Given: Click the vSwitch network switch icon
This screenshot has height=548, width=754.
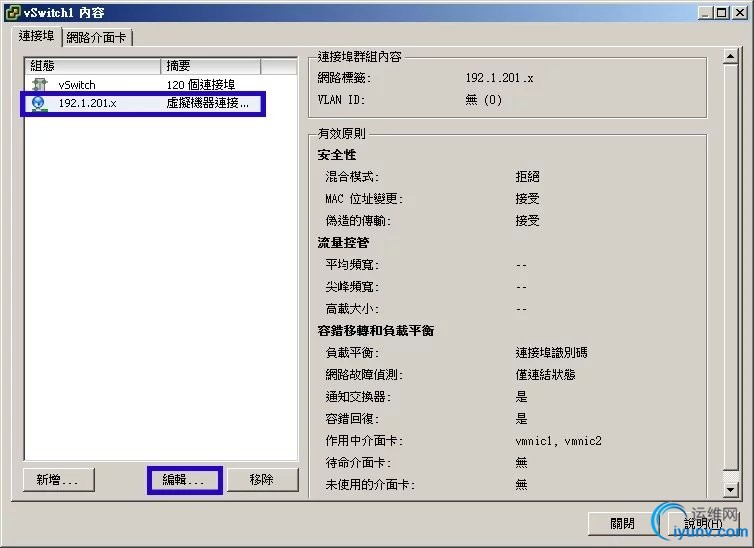Looking at the screenshot, I should coord(39,85).
